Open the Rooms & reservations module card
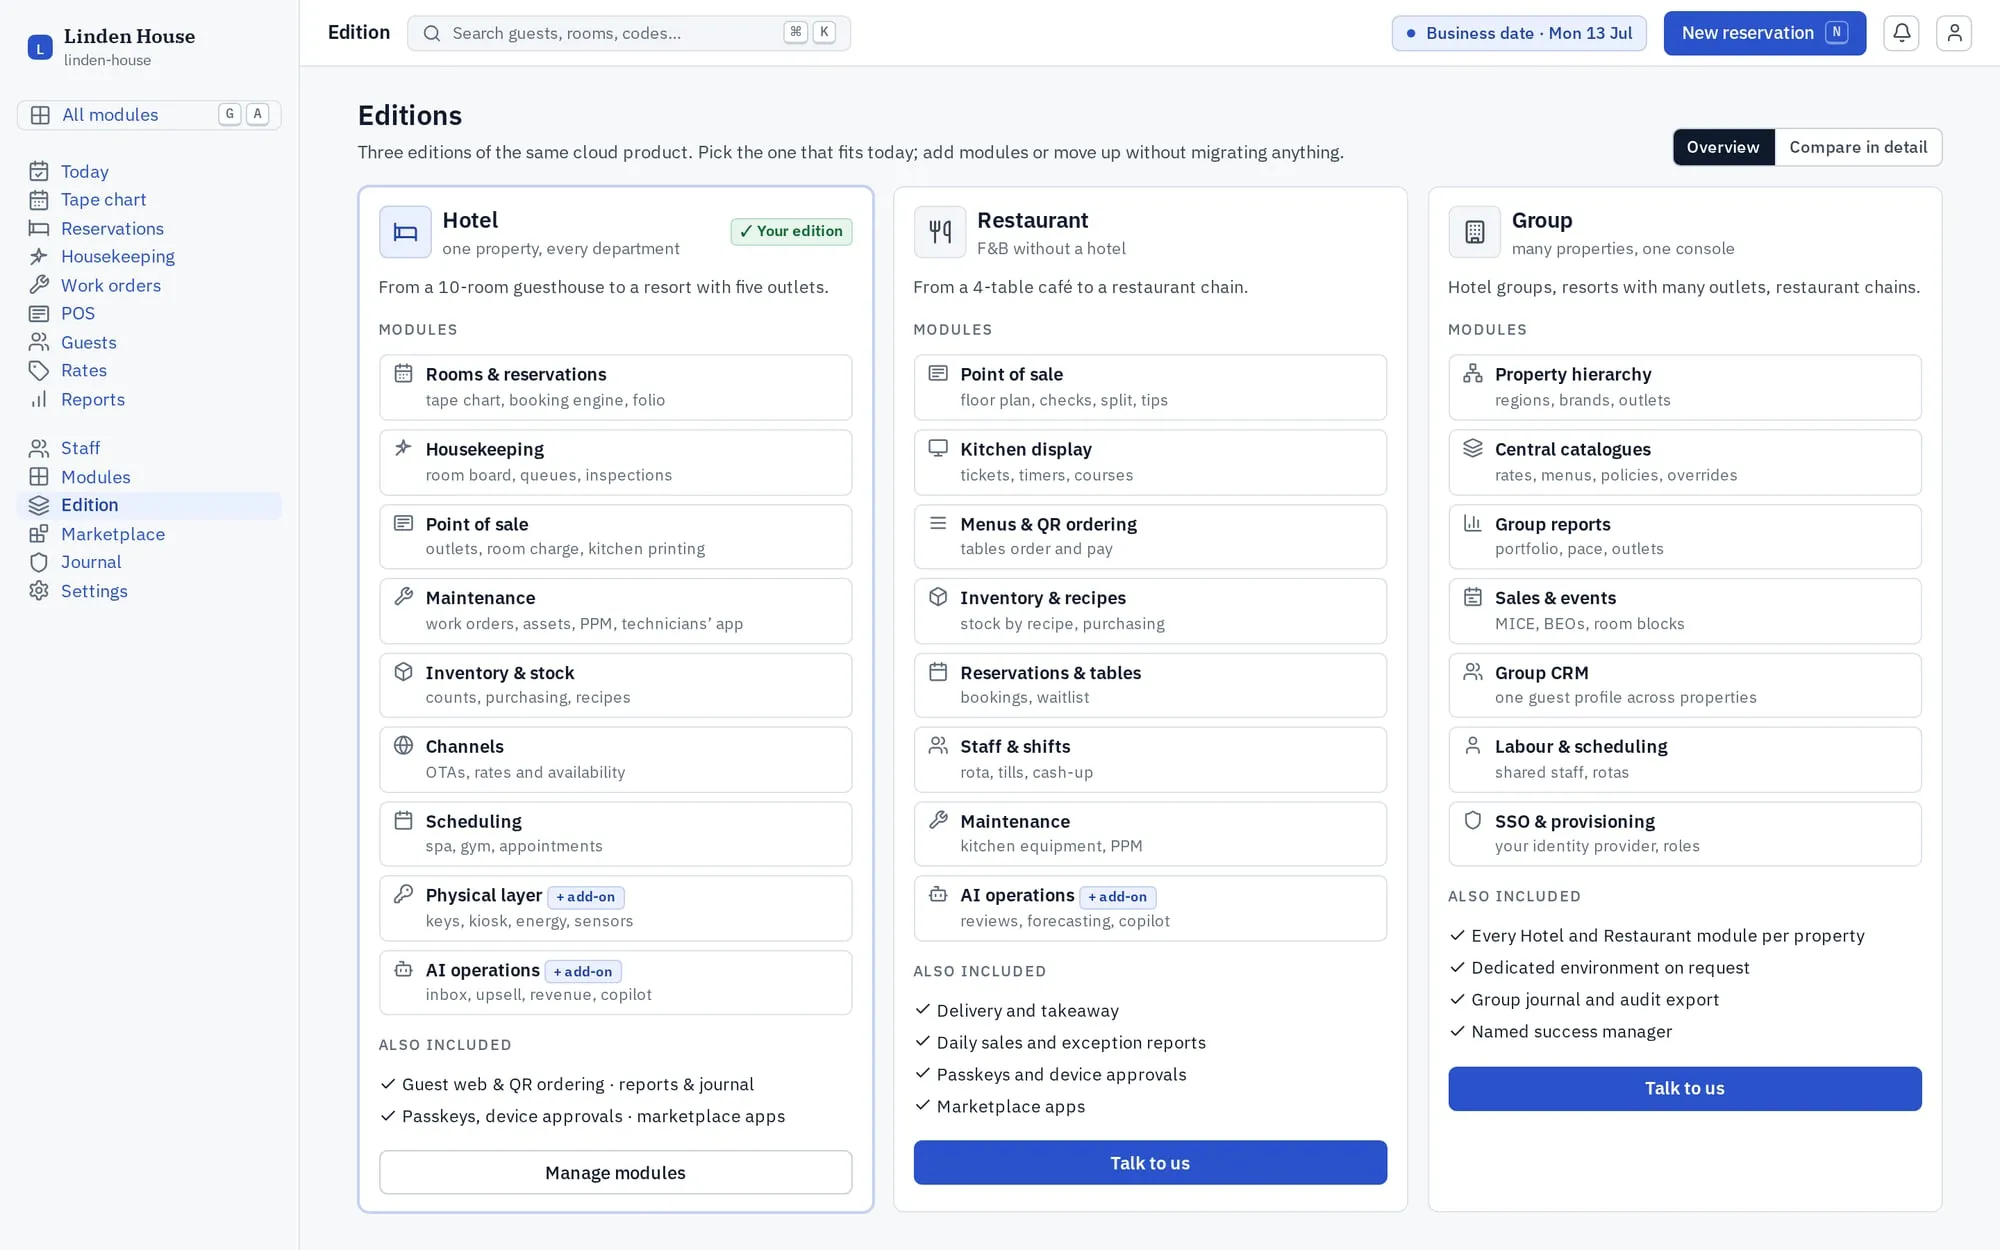Screen dimensions: 2000x1250 point(615,387)
